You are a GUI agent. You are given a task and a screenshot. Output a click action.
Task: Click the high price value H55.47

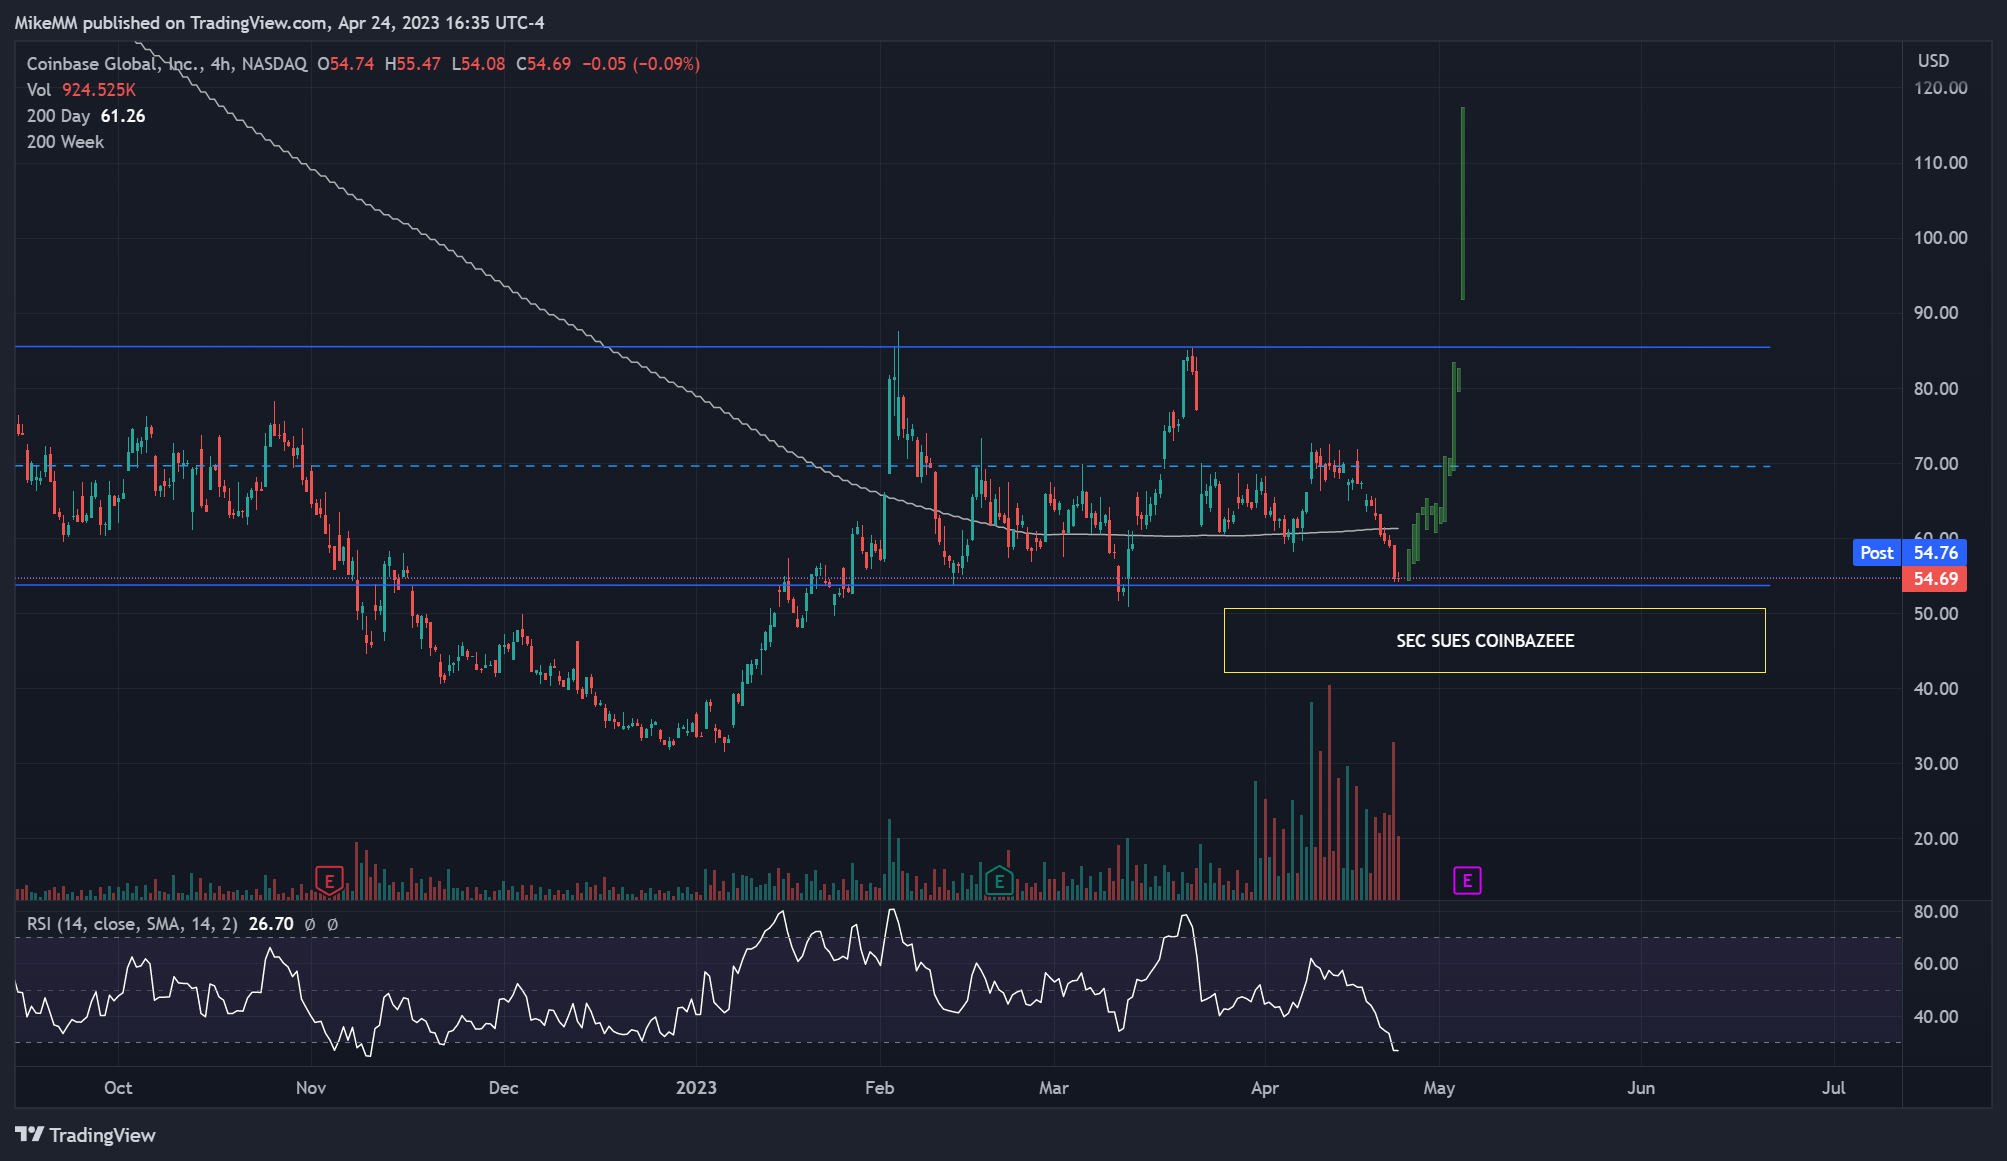click(x=413, y=64)
